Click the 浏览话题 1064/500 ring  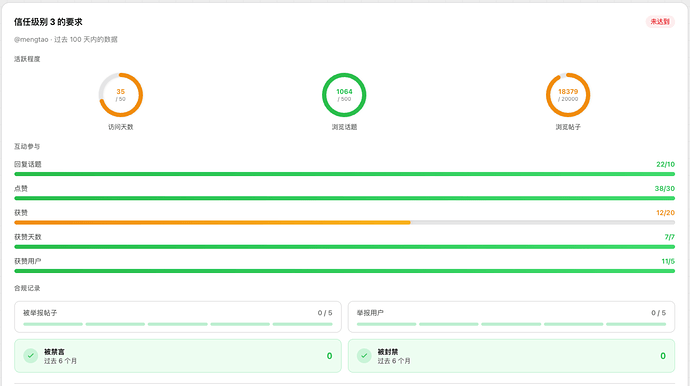[x=344, y=95]
